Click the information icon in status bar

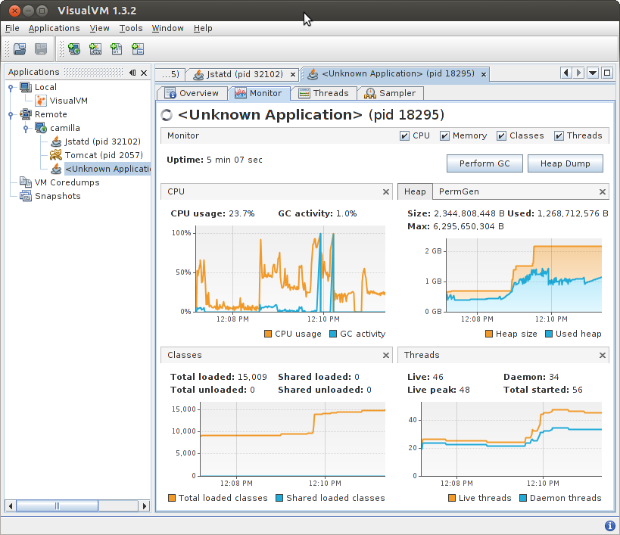click(x=609, y=525)
